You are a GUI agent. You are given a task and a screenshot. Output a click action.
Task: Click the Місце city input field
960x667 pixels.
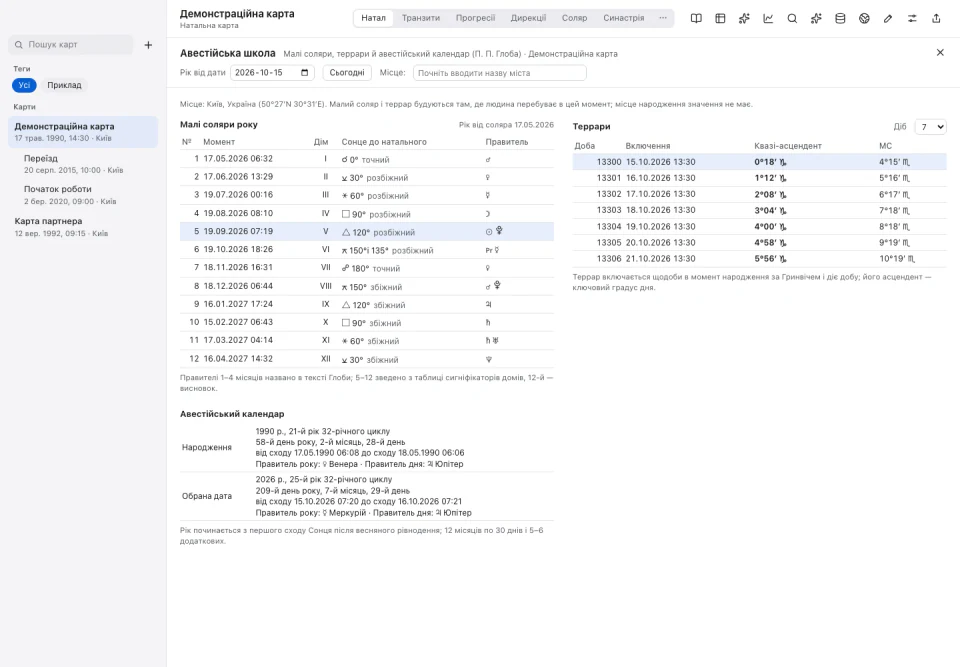coord(500,73)
